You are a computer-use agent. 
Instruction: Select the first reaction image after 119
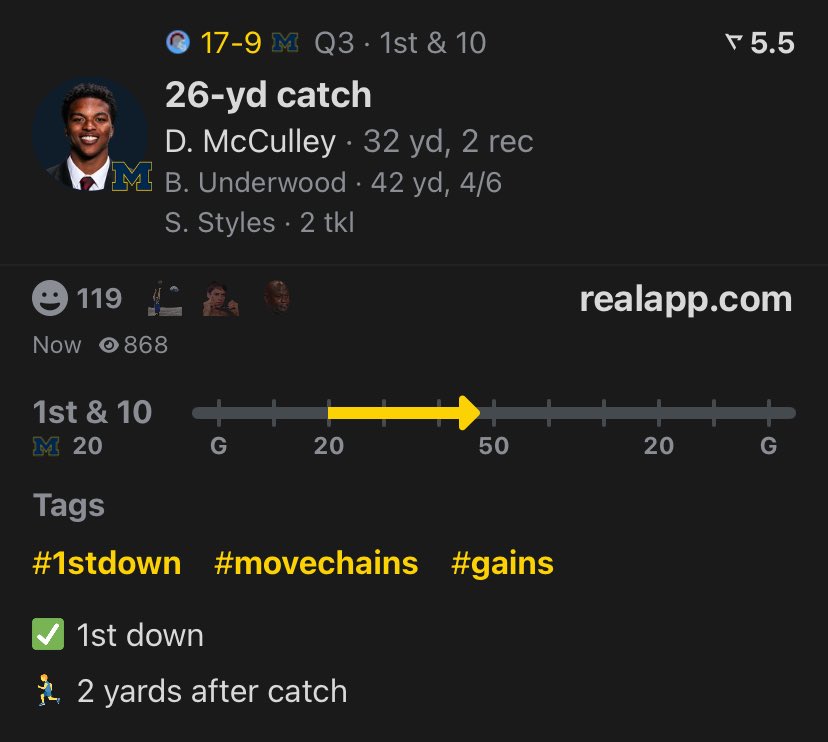click(x=166, y=298)
